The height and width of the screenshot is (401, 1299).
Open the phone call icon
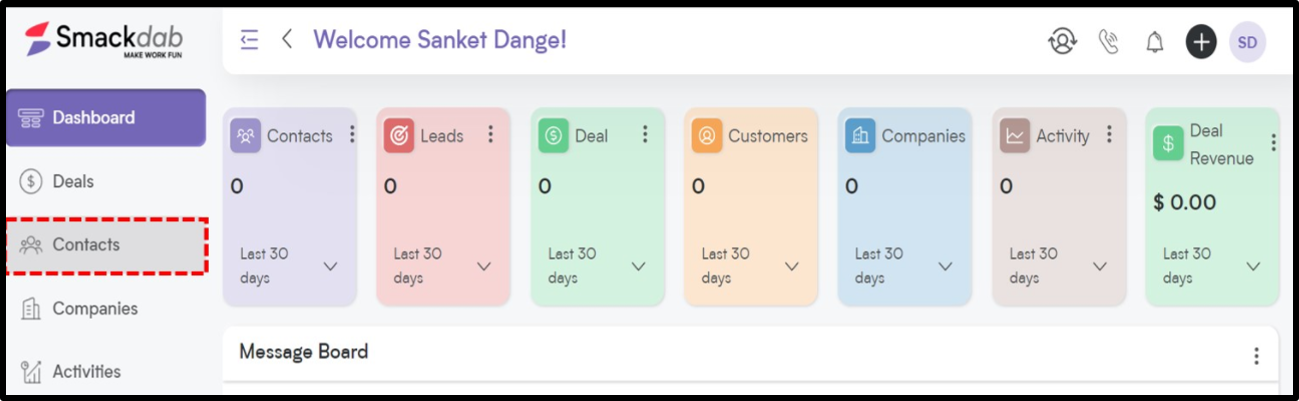[x=1108, y=42]
